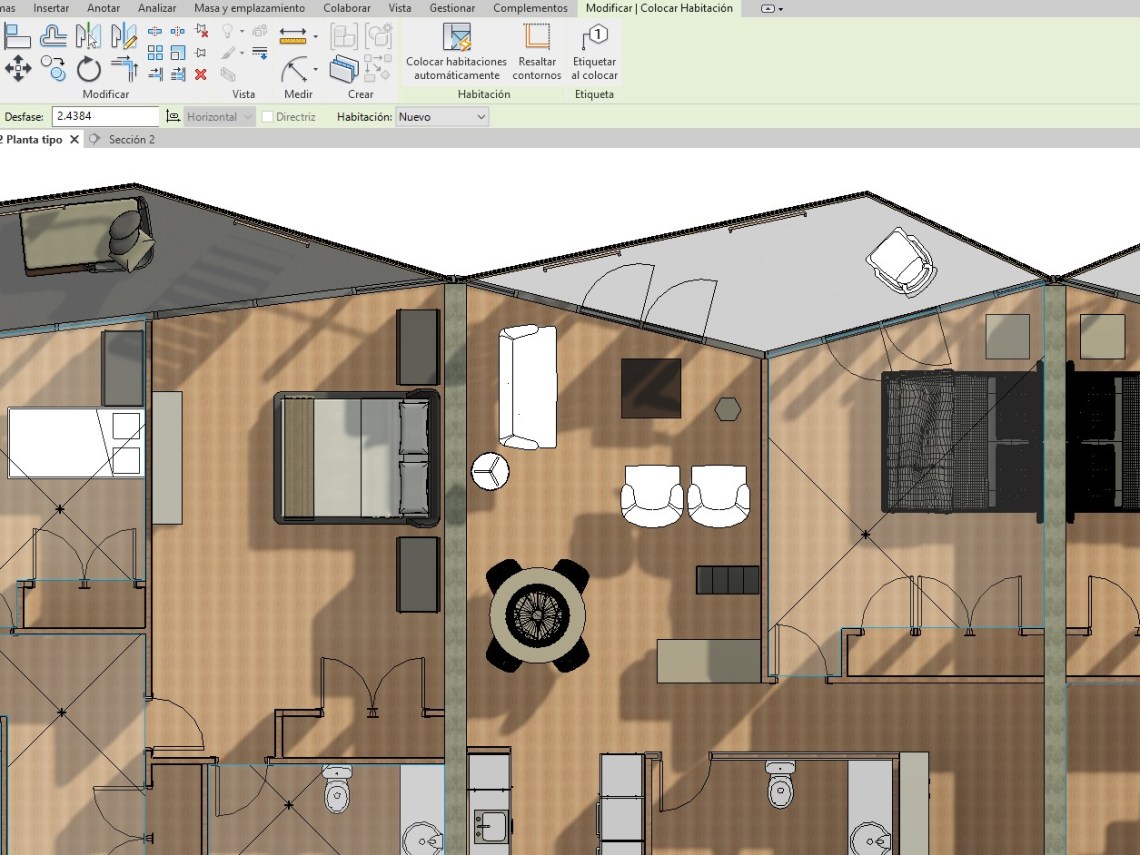Expand the Horizontal orientation dropdown
The width and height of the screenshot is (1140, 855).
(220, 117)
